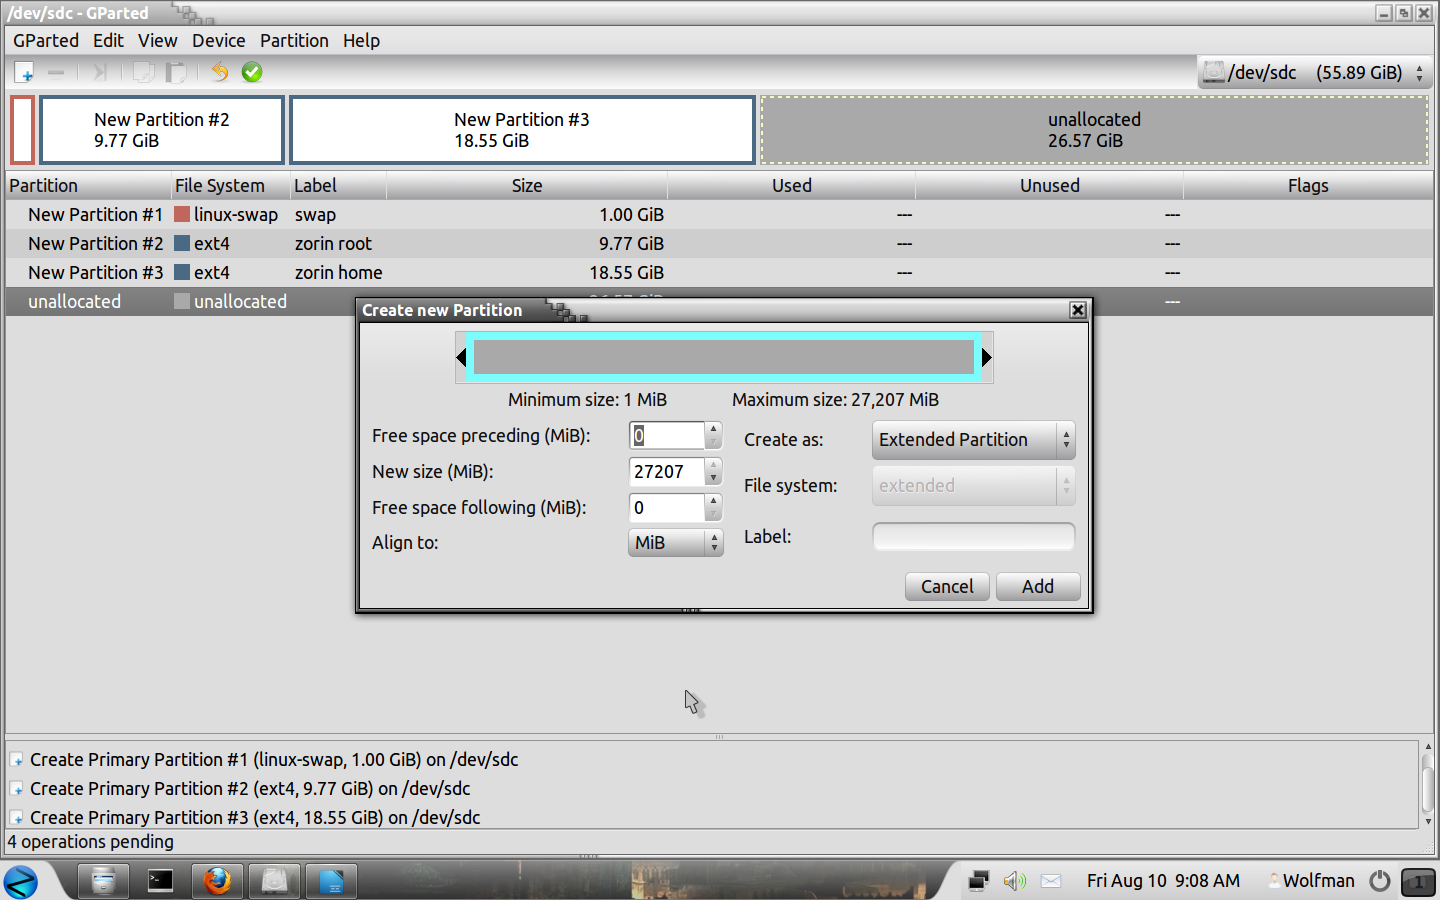The height and width of the screenshot is (900, 1440).
Task: Click the right resize handle arrow
Action: pos(986,358)
